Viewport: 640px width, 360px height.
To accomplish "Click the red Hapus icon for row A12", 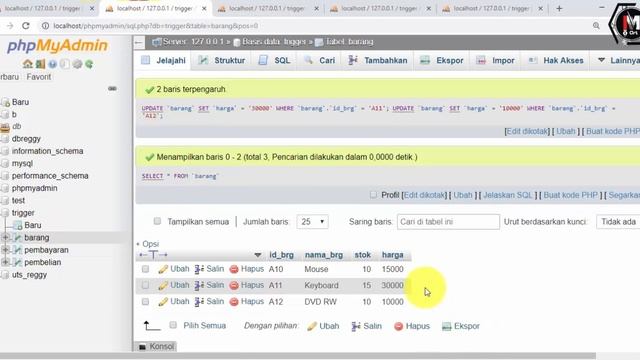I will pyautogui.click(x=234, y=302).
